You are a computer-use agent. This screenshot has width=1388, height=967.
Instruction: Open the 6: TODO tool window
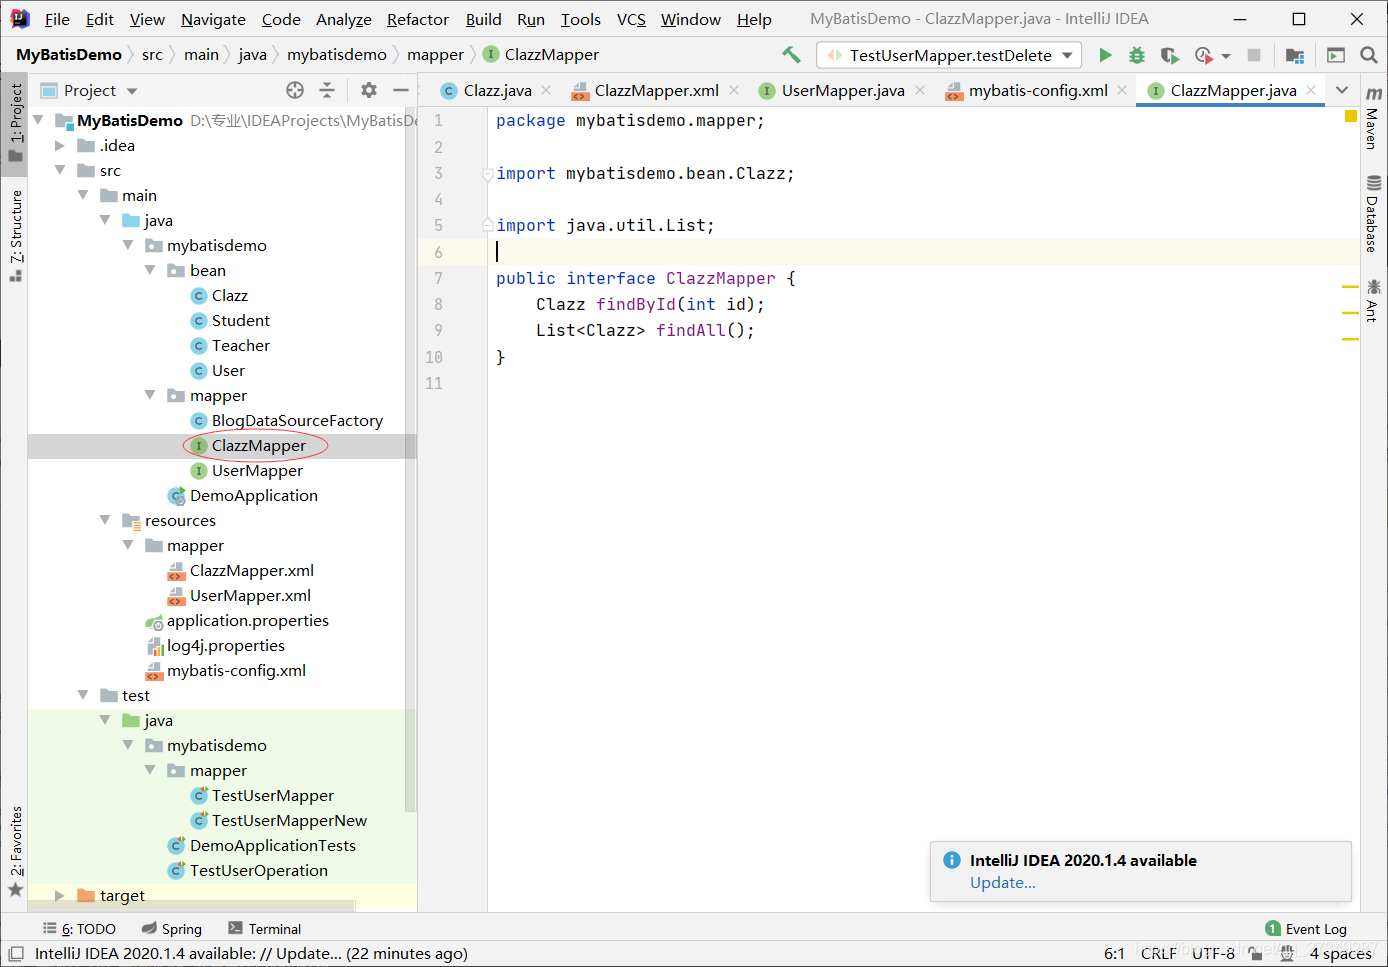click(79, 929)
